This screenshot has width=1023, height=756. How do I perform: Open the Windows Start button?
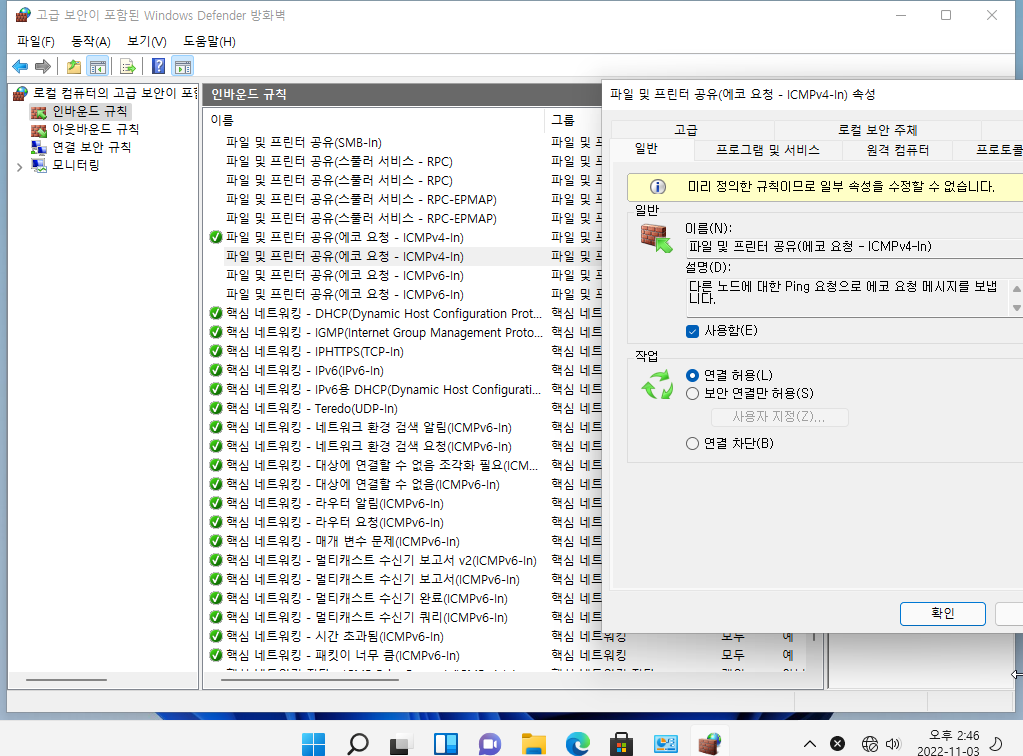tap(314, 744)
